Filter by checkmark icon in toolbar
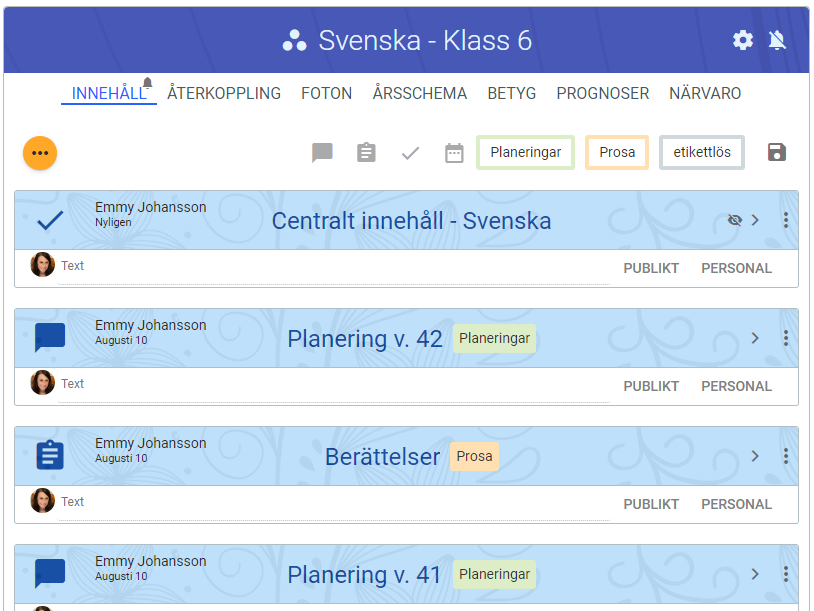This screenshot has height=611, width=814. coord(410,153)
